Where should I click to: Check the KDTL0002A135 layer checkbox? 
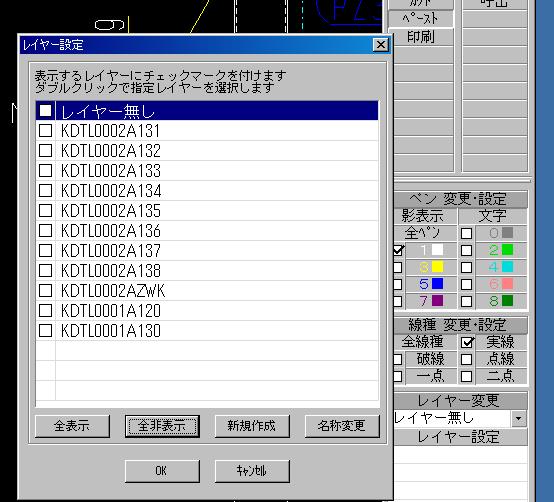(x=45, y=211)
